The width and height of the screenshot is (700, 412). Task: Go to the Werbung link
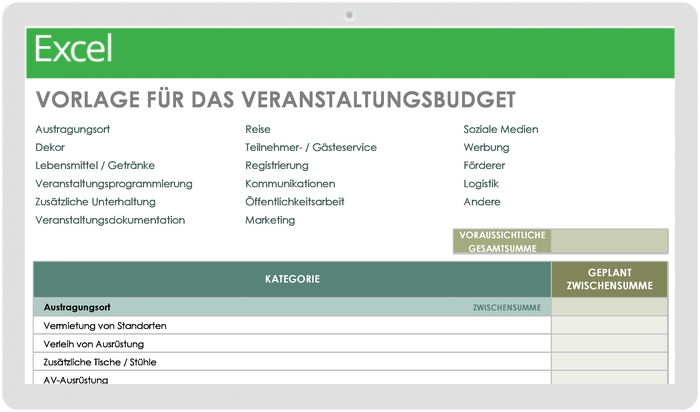click(486, 147)
